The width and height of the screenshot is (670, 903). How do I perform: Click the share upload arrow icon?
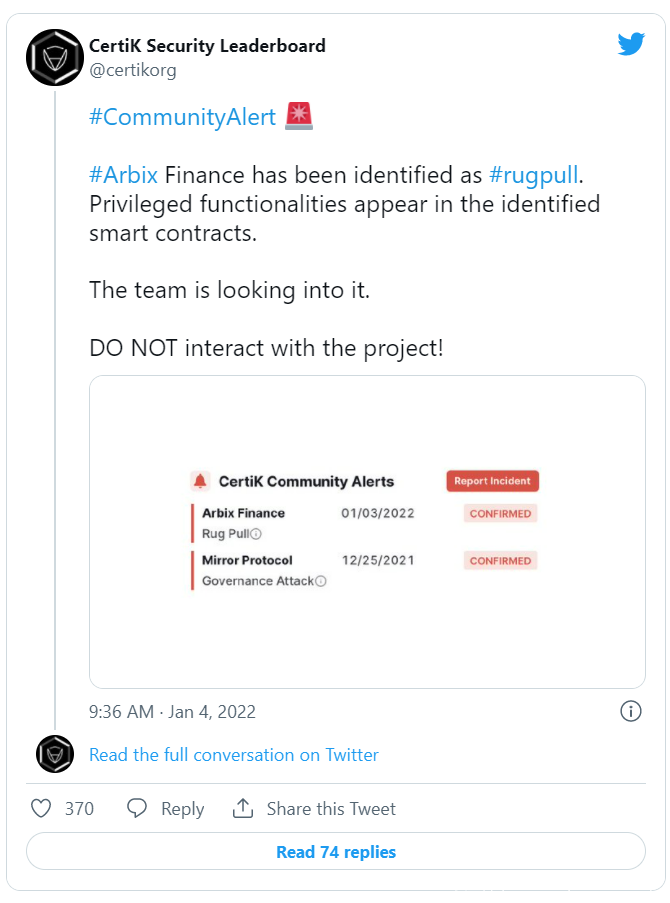242,809
